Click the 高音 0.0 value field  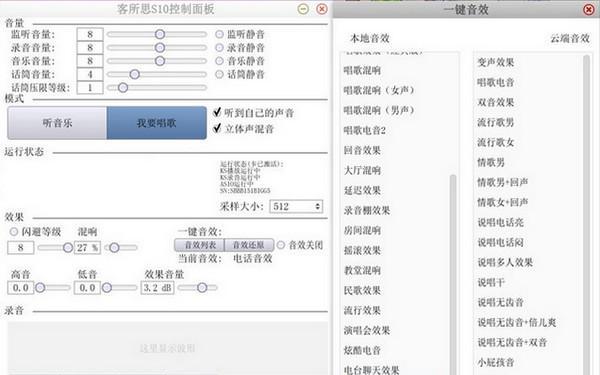coord(21,288)
